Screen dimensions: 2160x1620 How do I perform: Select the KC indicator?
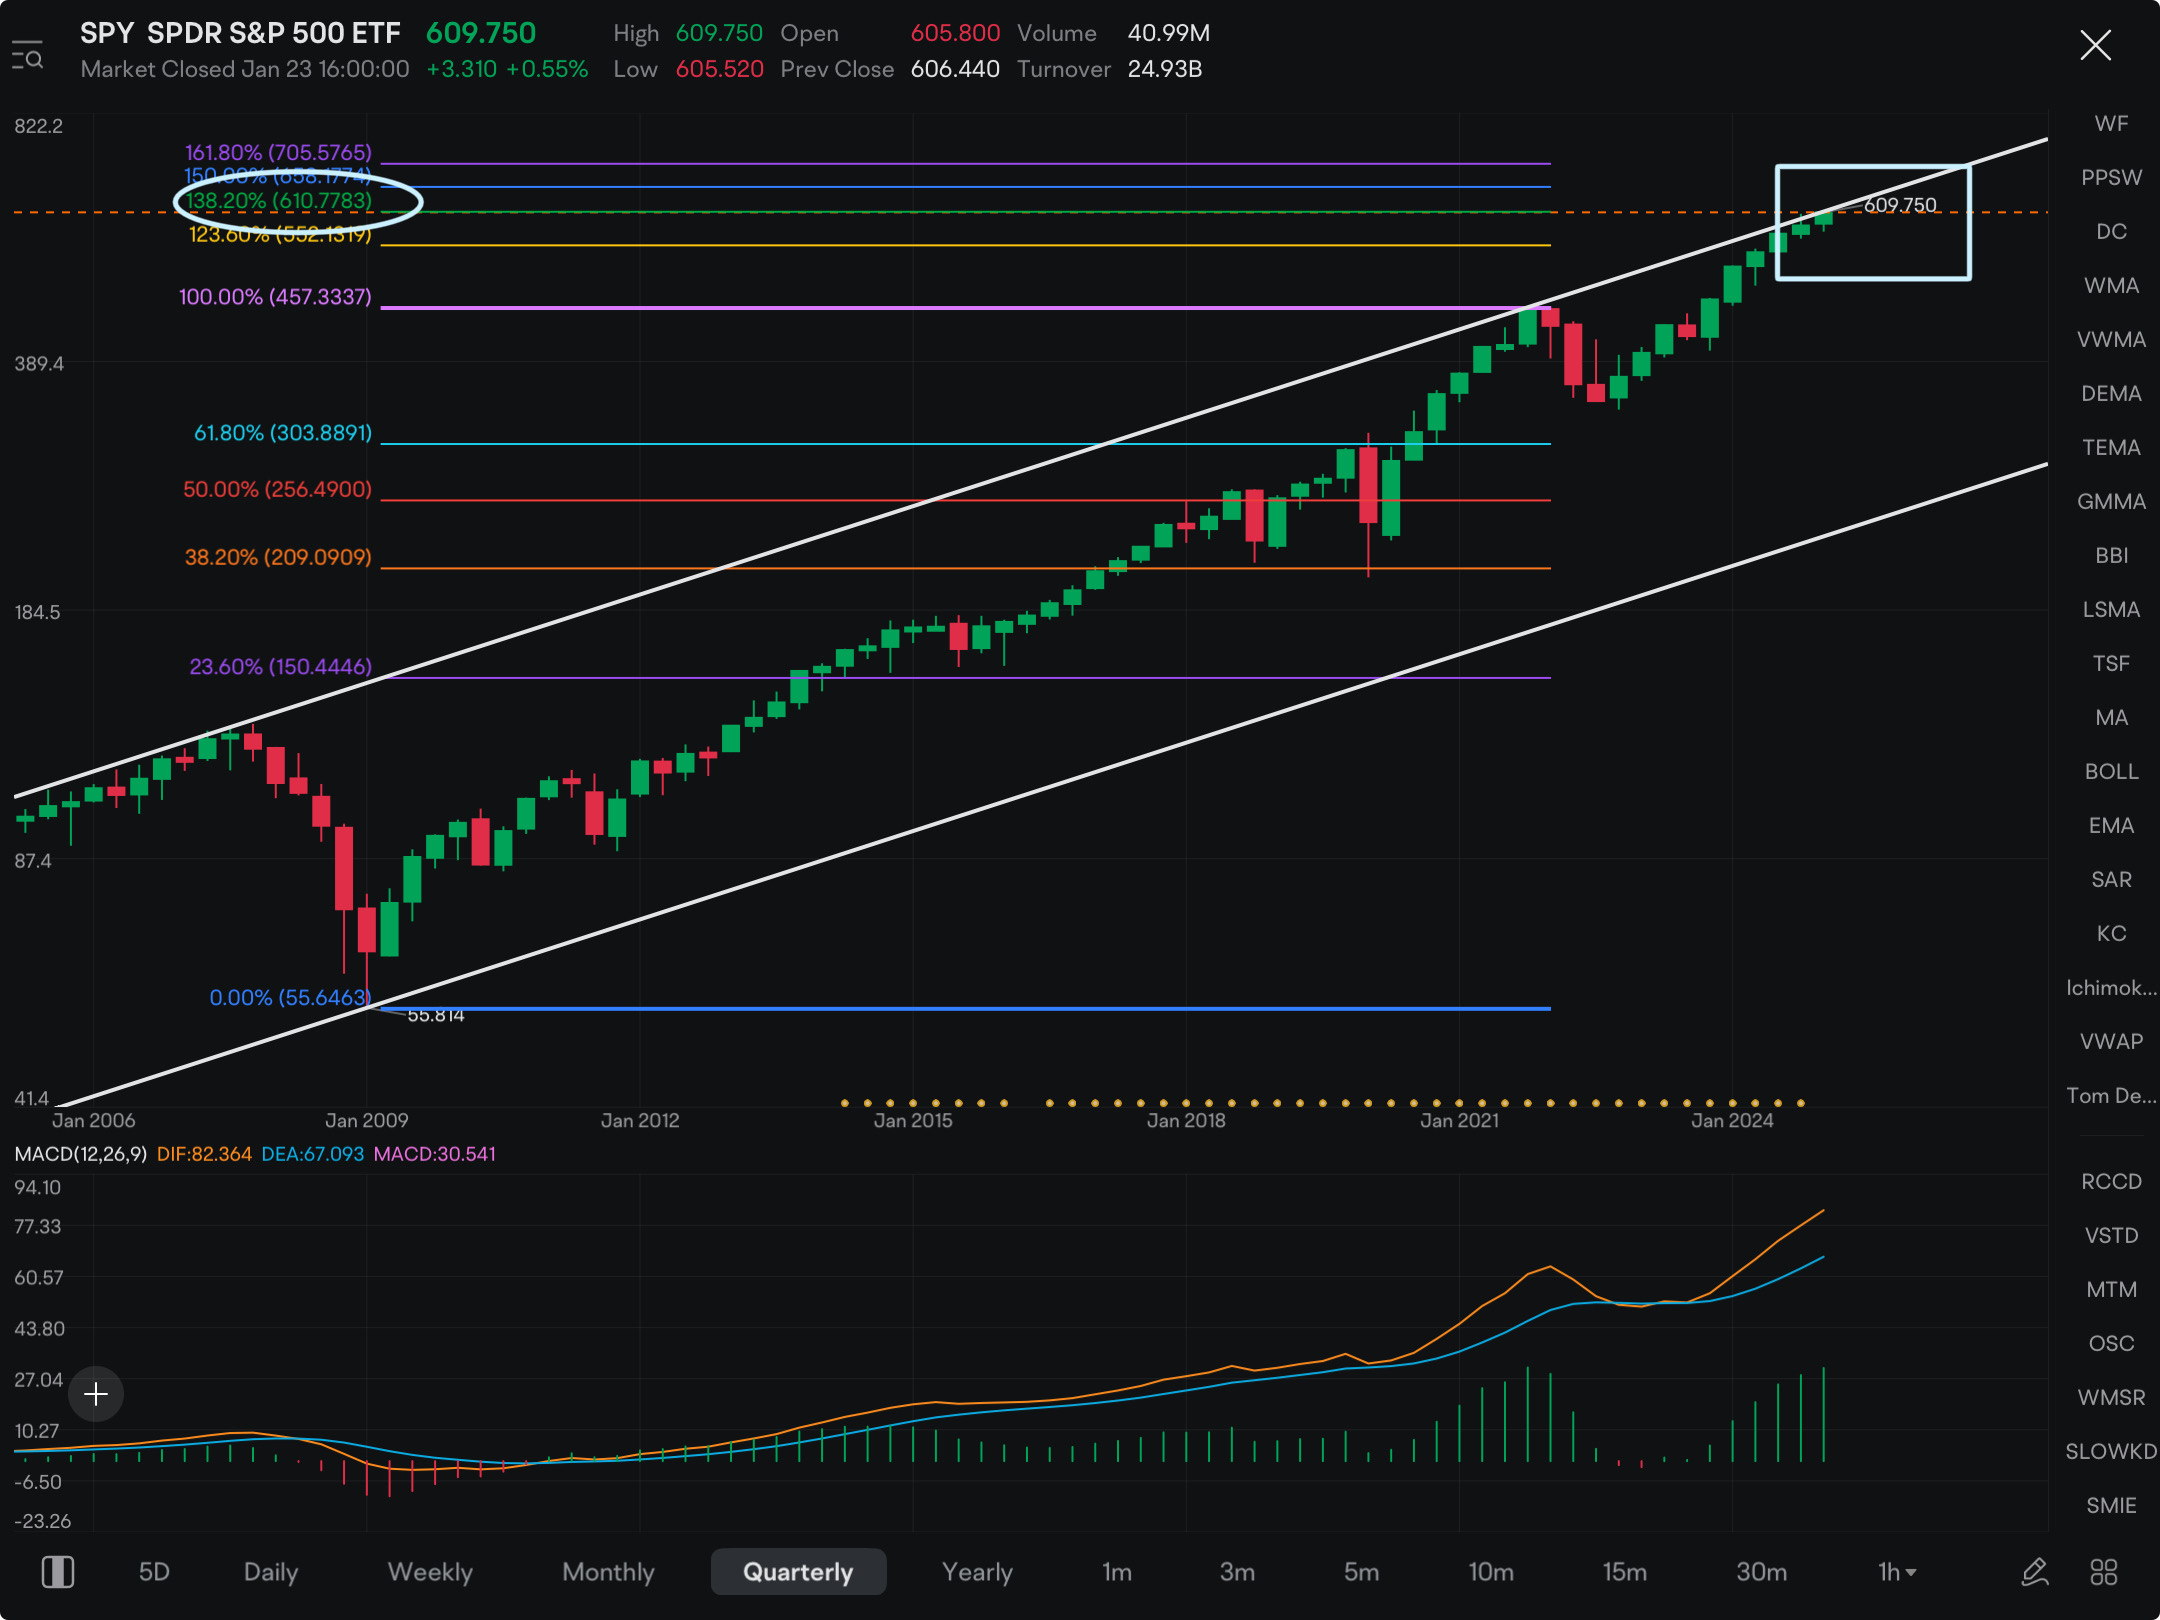pyautogui.click(x=2111, y=934)
